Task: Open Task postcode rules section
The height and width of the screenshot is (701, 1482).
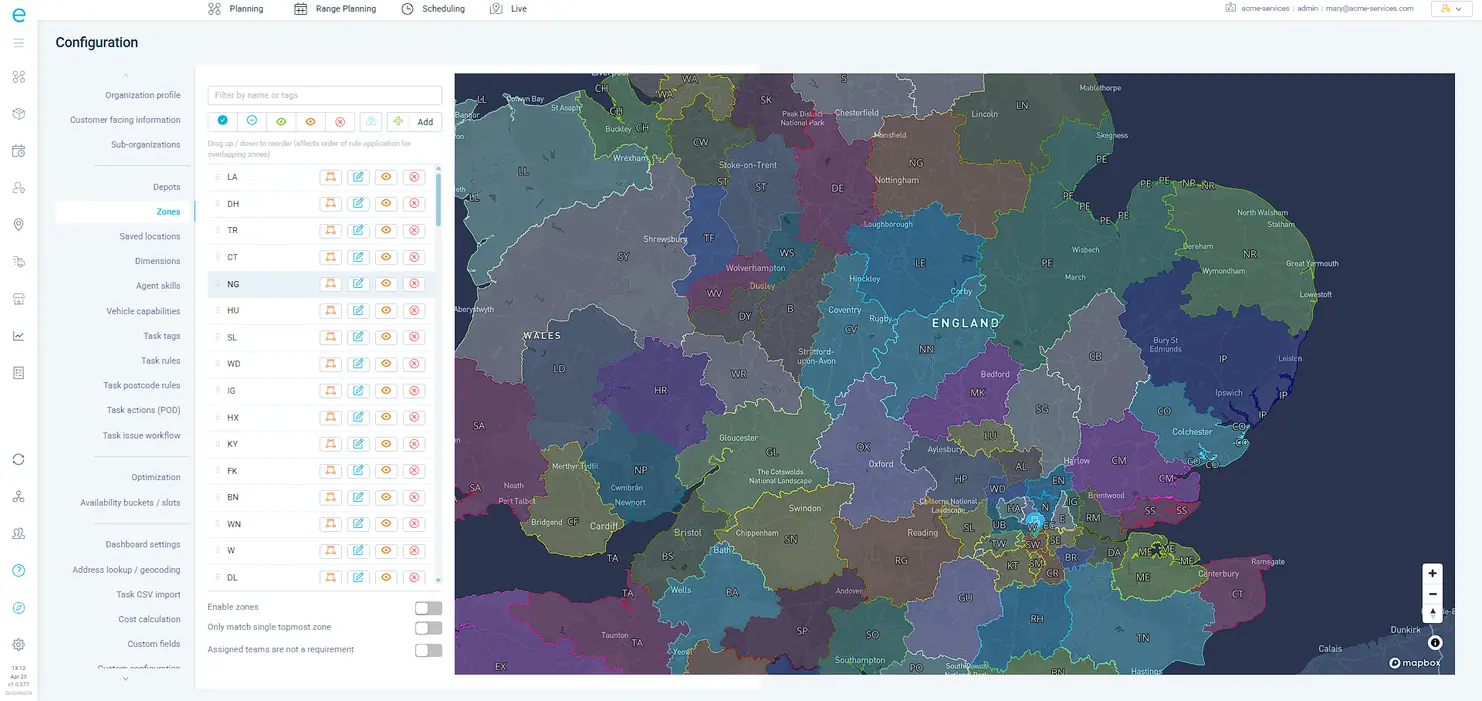Action: click(x=142, y=385)
